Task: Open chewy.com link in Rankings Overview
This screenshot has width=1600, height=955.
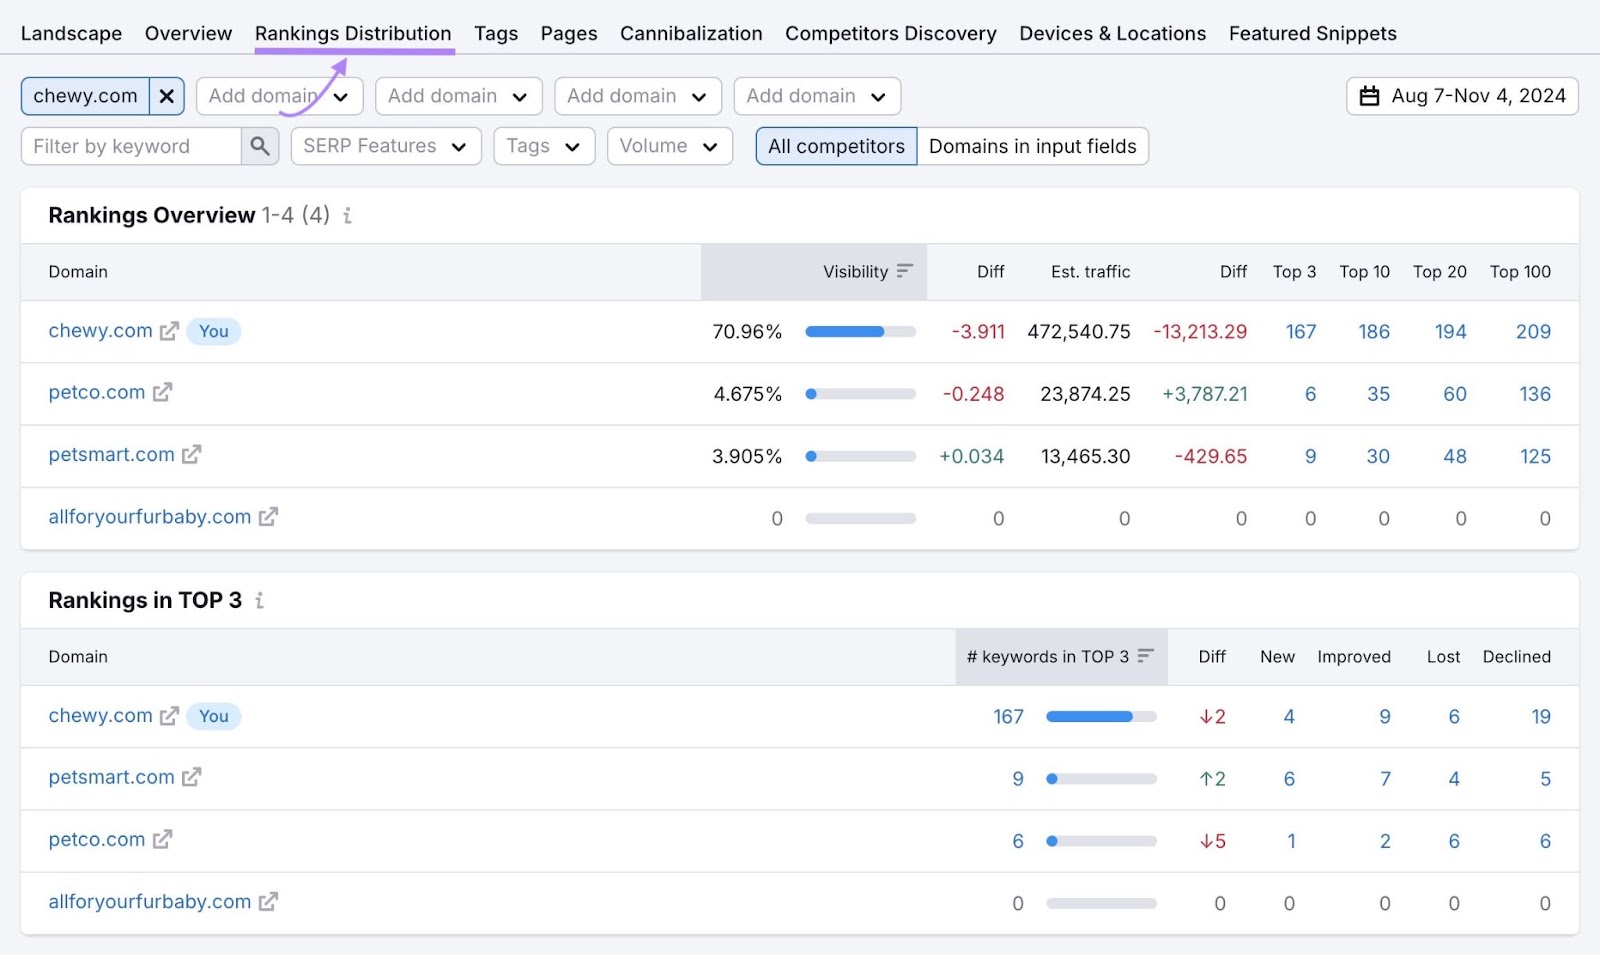Action: coord(100,331)
